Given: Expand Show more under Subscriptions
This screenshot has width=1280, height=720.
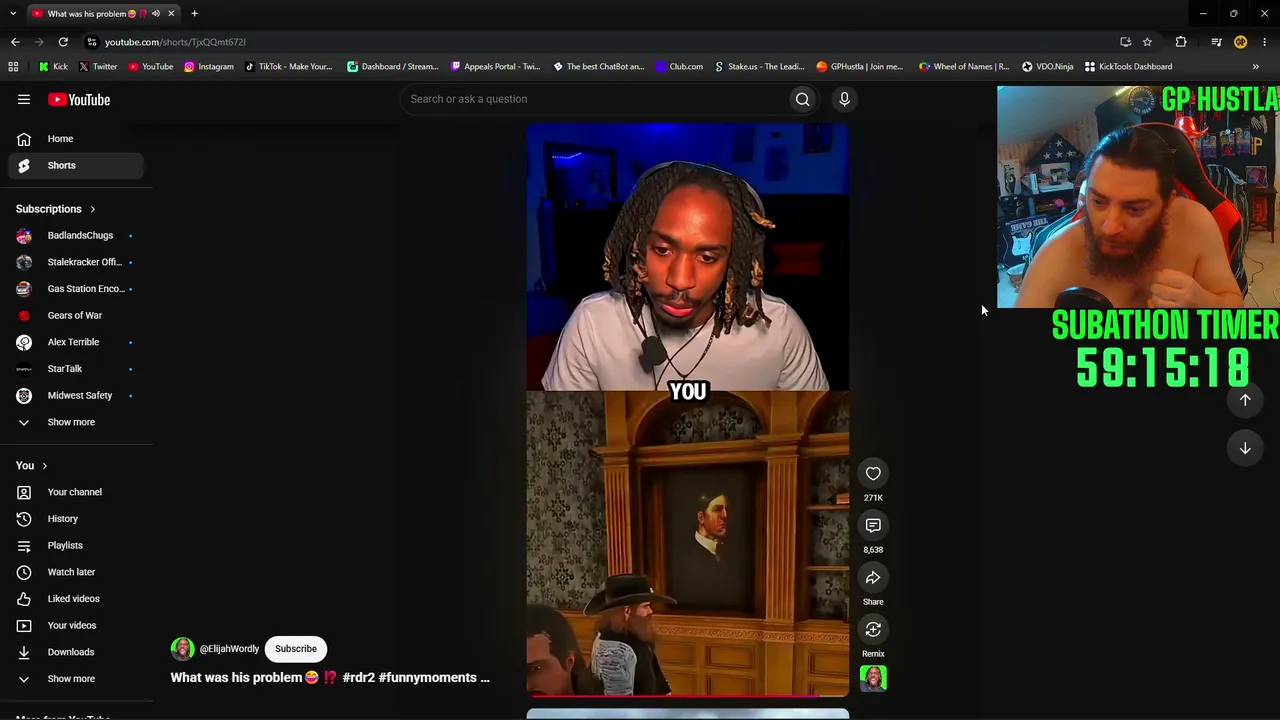Looking at the screenshot, I should click(76, 422).
